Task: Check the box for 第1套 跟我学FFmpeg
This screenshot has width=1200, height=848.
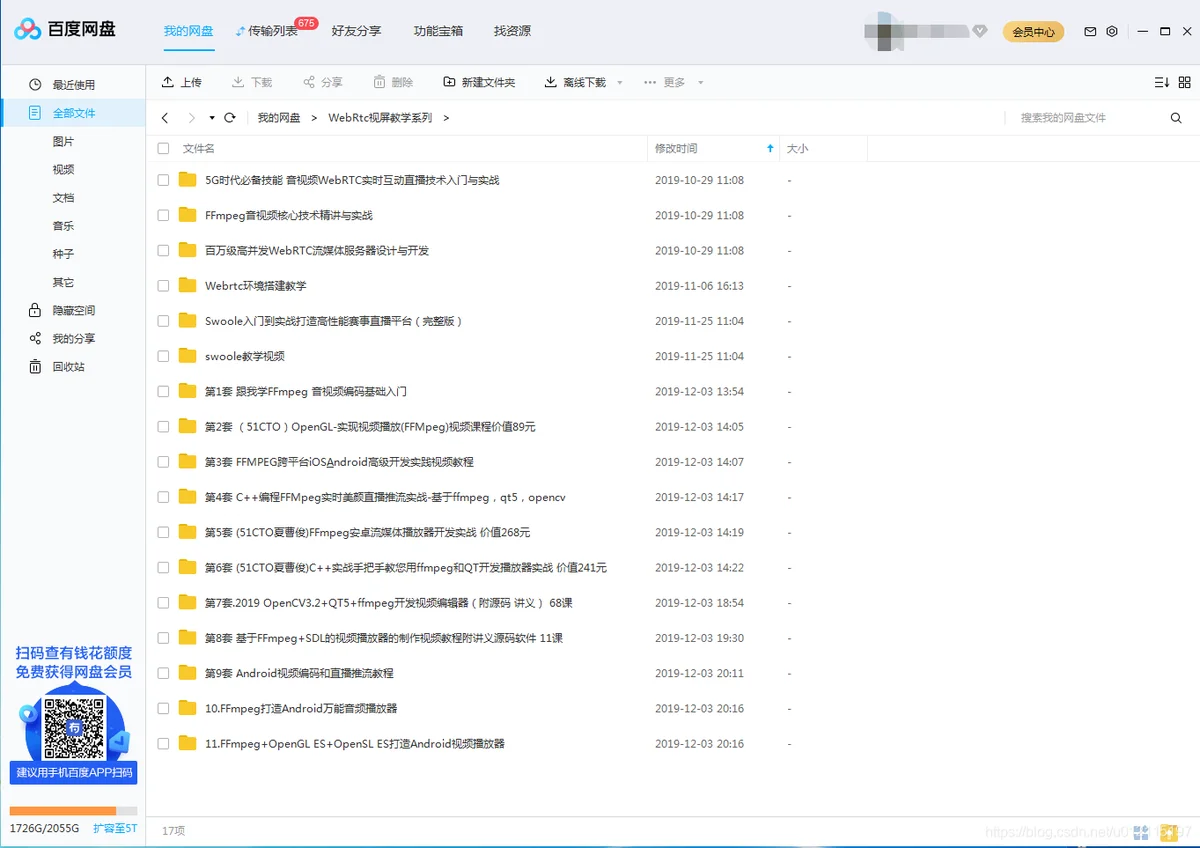Action: 164,391
